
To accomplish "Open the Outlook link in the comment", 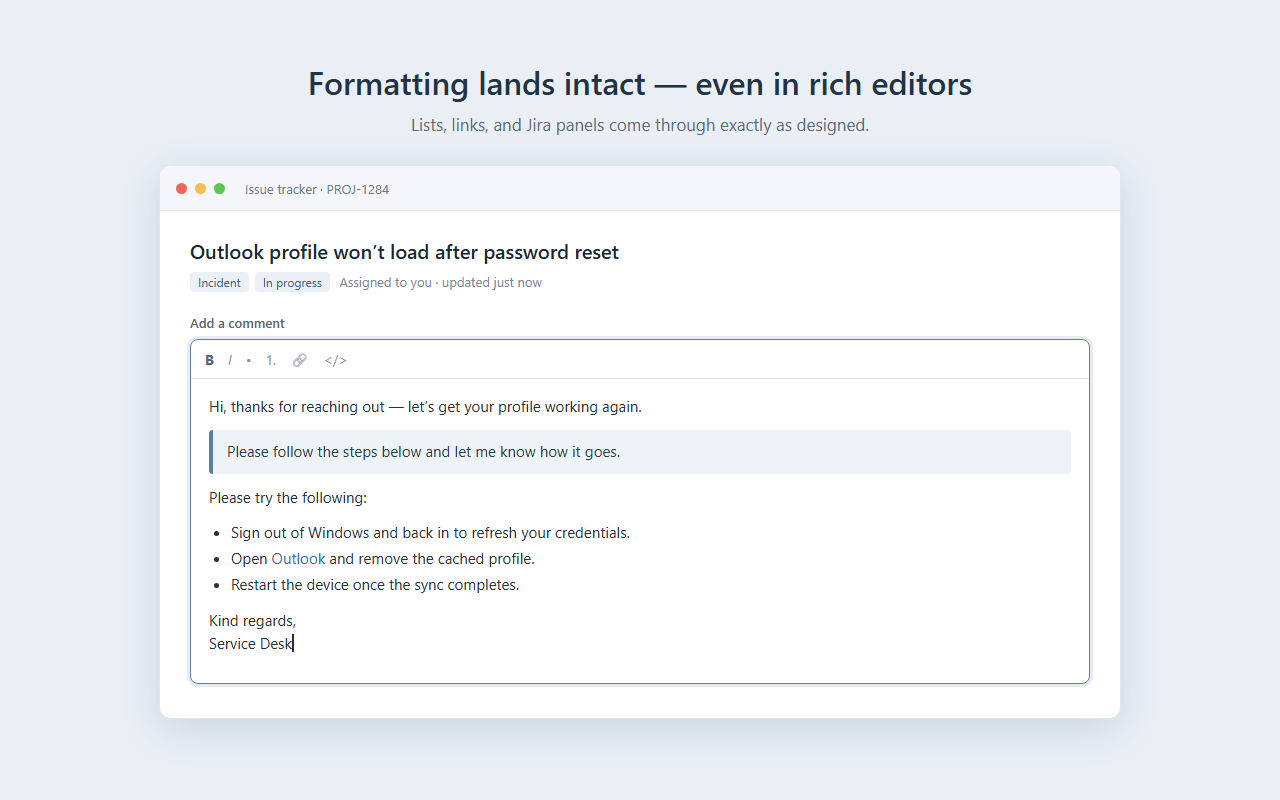I will pyautogui.click(x=298, y=559).
